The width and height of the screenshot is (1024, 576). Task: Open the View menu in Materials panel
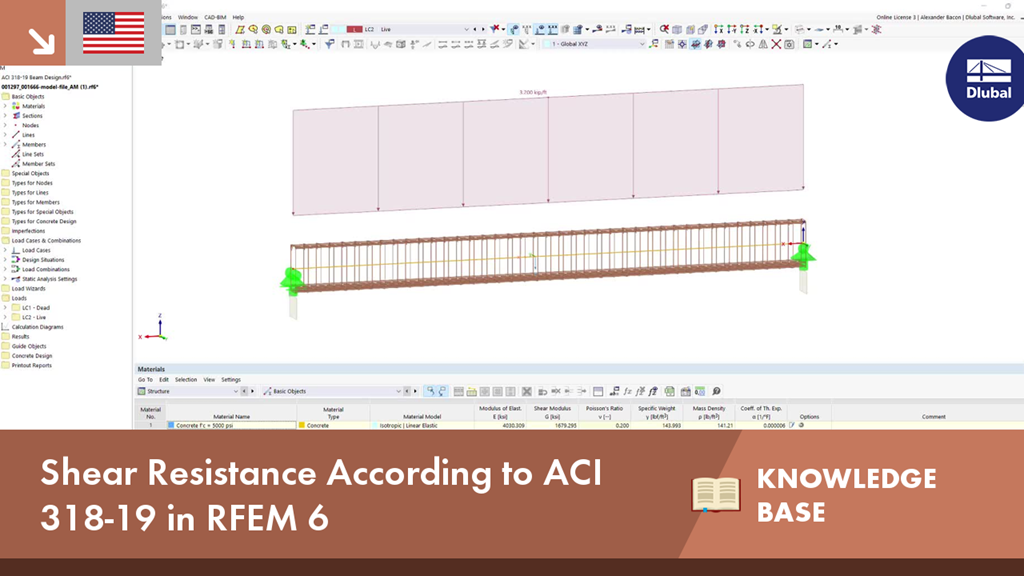click(x=209, y=379)
